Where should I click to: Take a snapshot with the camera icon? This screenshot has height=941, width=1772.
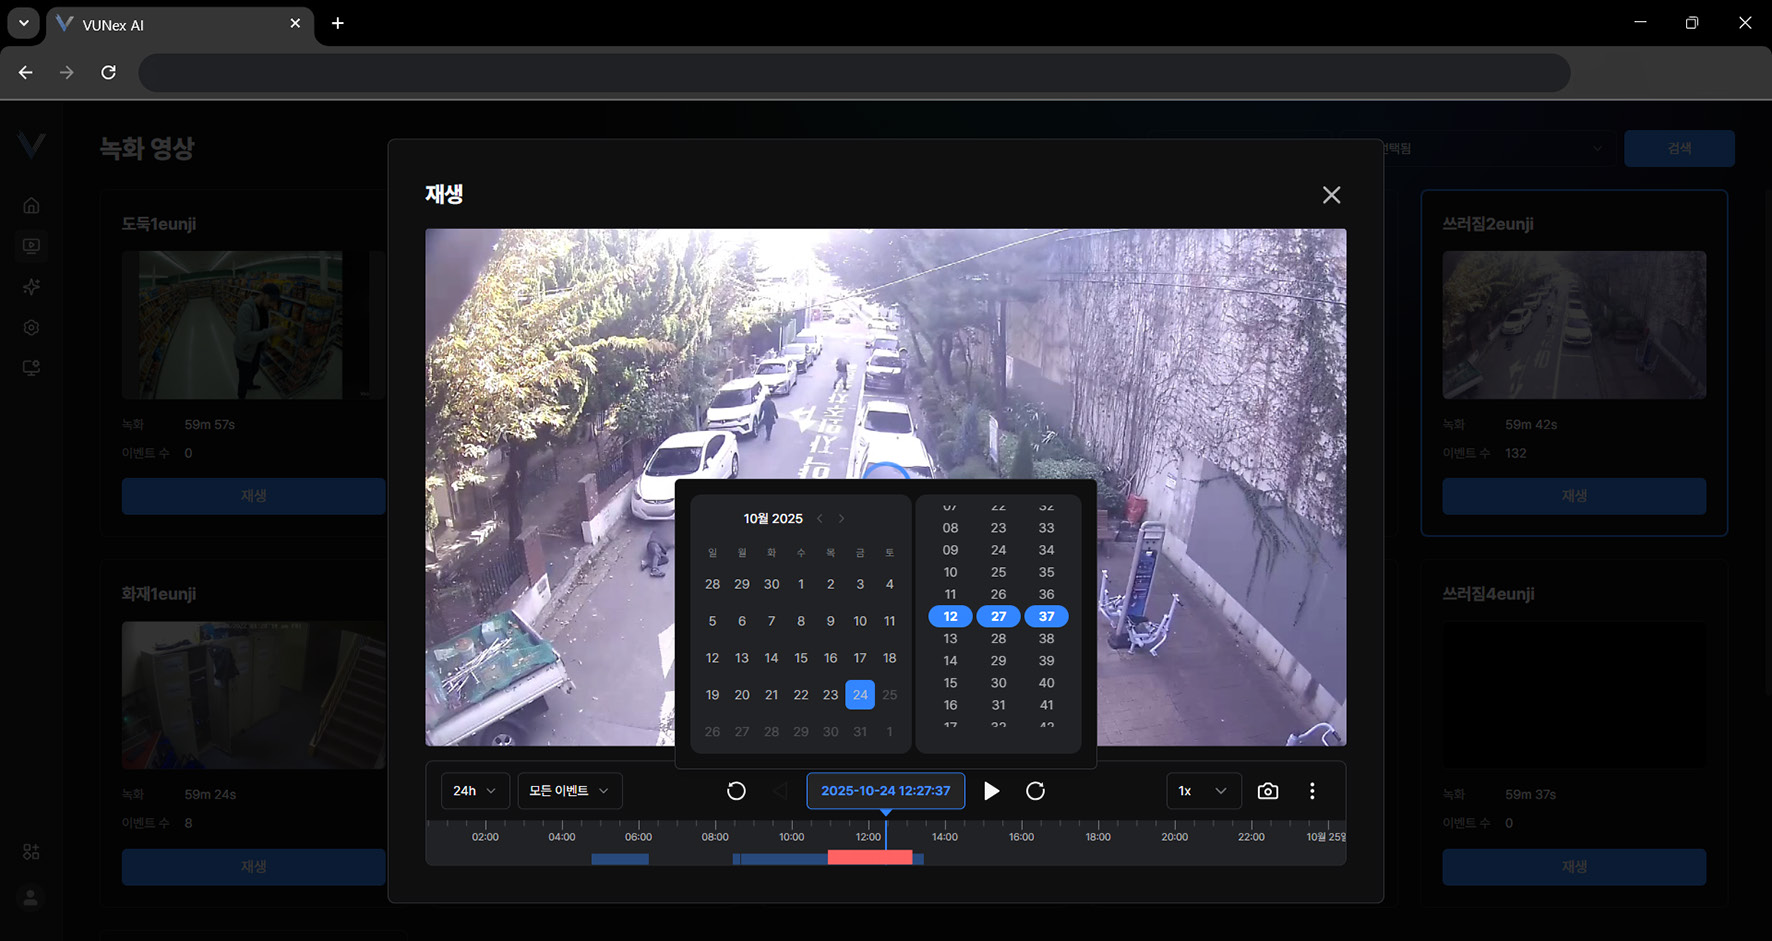(1267, 791)
